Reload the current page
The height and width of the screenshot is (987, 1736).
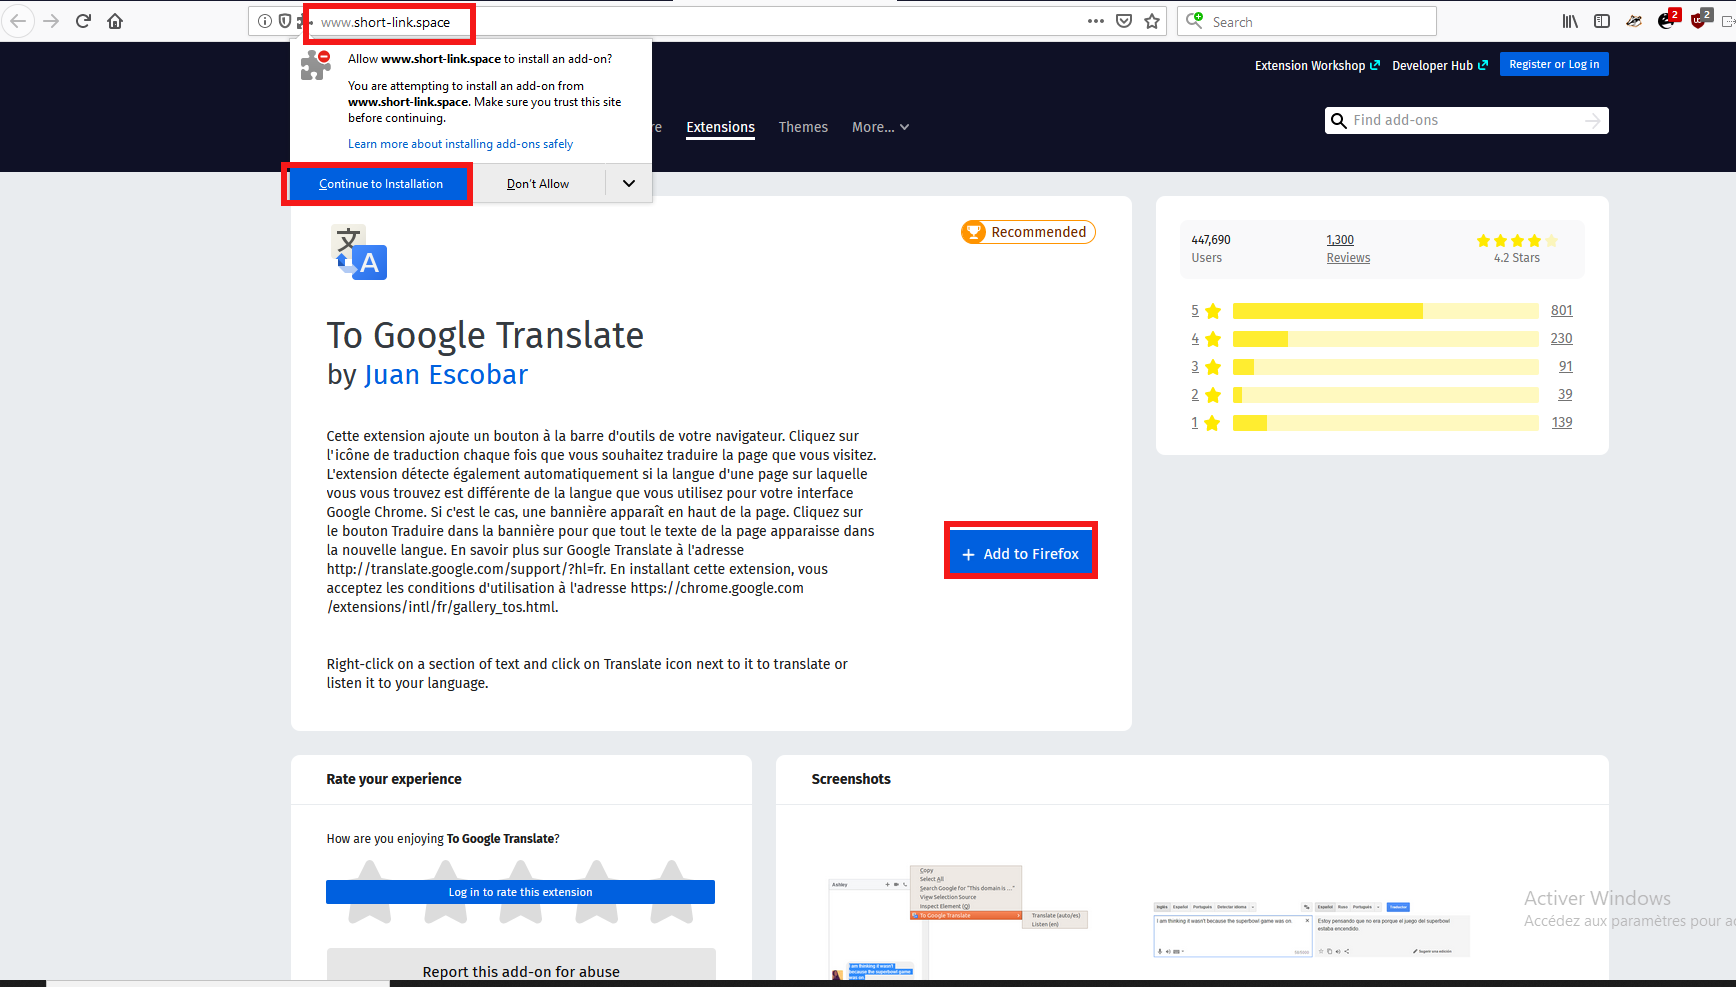point(83,21)
